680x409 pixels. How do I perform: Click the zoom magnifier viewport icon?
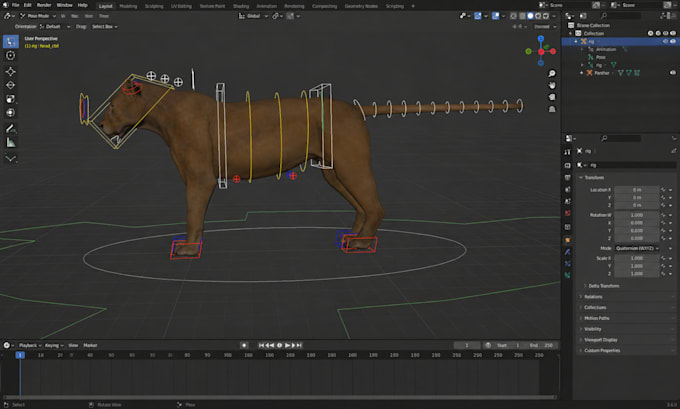552,73
